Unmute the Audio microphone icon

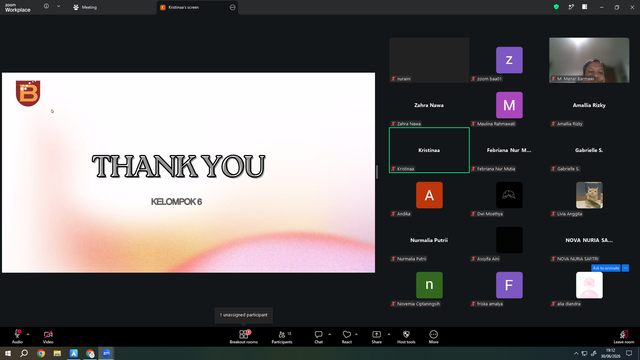click(x=17, y=334)
